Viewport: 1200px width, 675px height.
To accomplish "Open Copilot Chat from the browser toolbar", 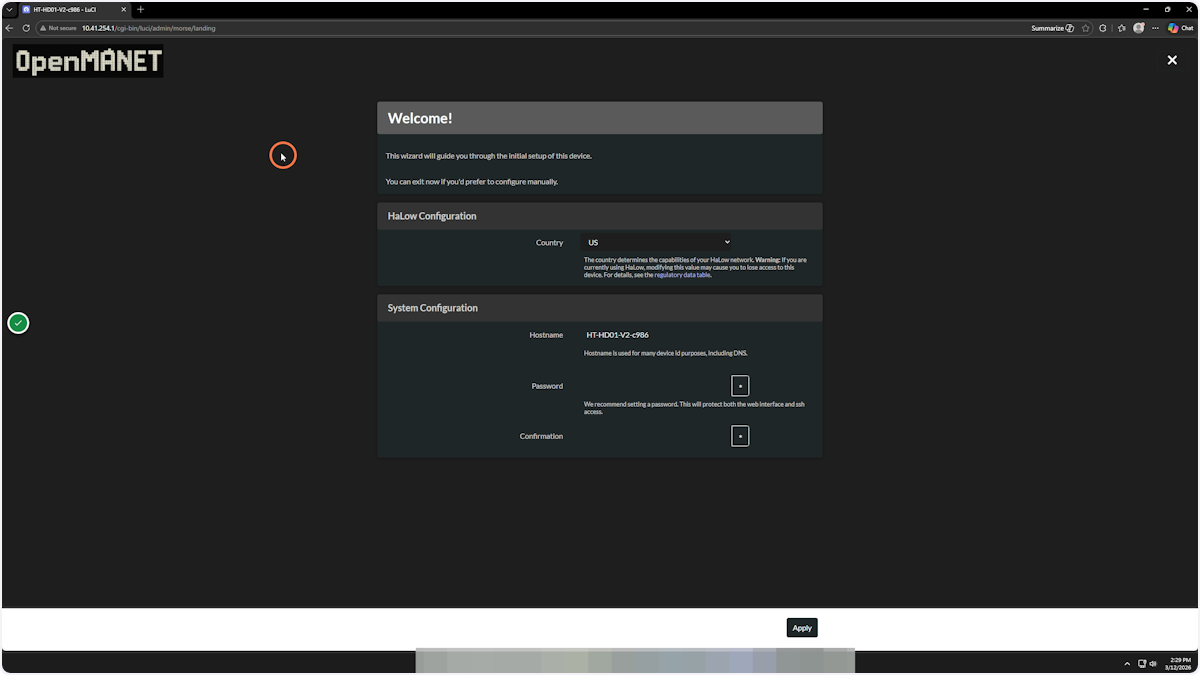I will click(x=1180, y=28).
